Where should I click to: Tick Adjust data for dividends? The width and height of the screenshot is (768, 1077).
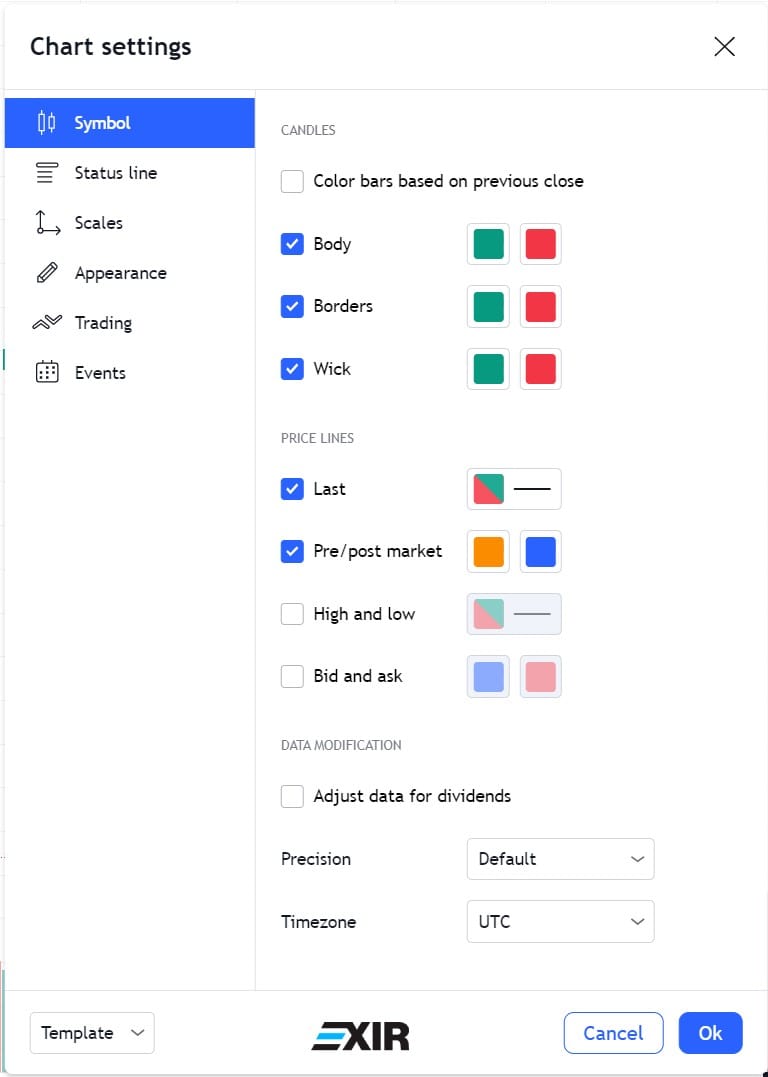[292, 796]
